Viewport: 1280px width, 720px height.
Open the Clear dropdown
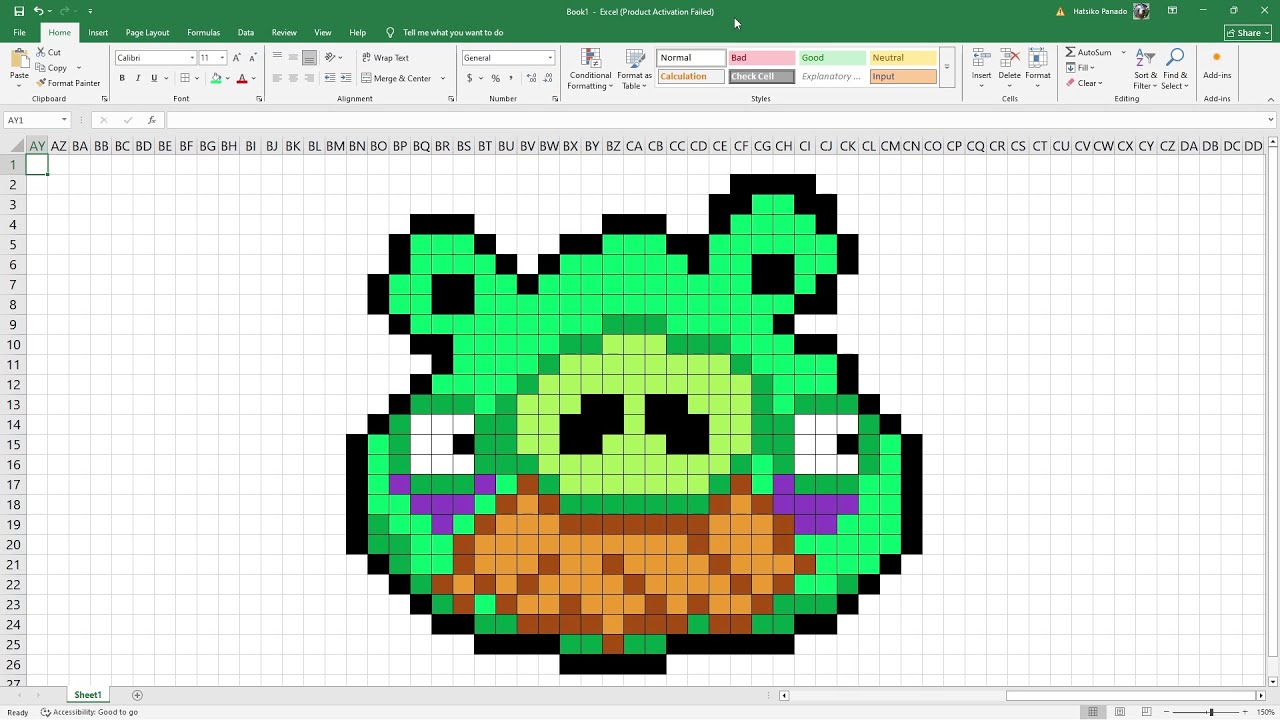click(1084, 83)
